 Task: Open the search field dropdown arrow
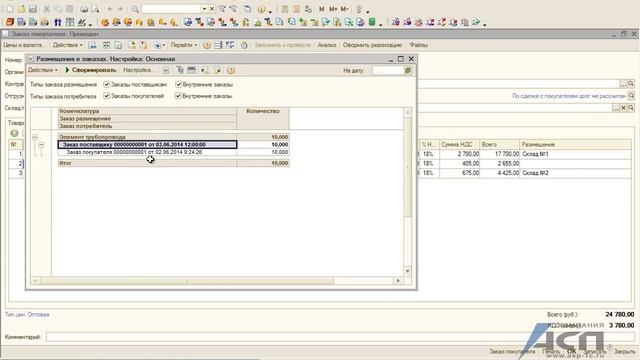204,9
